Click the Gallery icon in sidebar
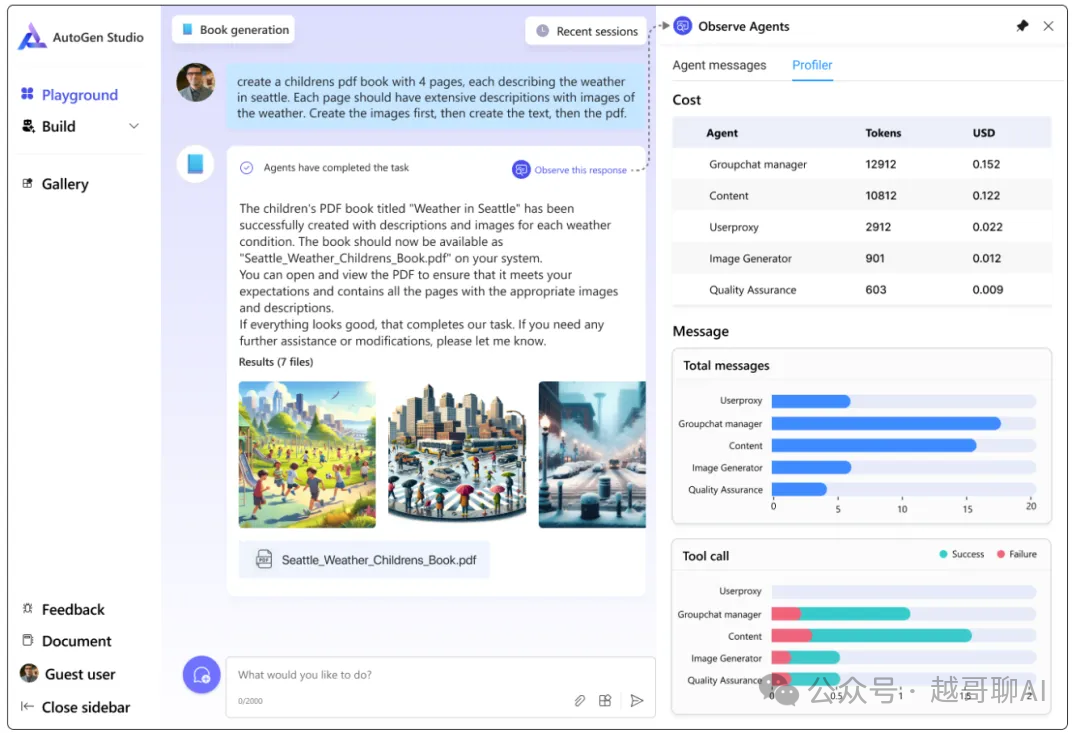1080x733 pixels. pyautogui.click(x=28, y=183)
